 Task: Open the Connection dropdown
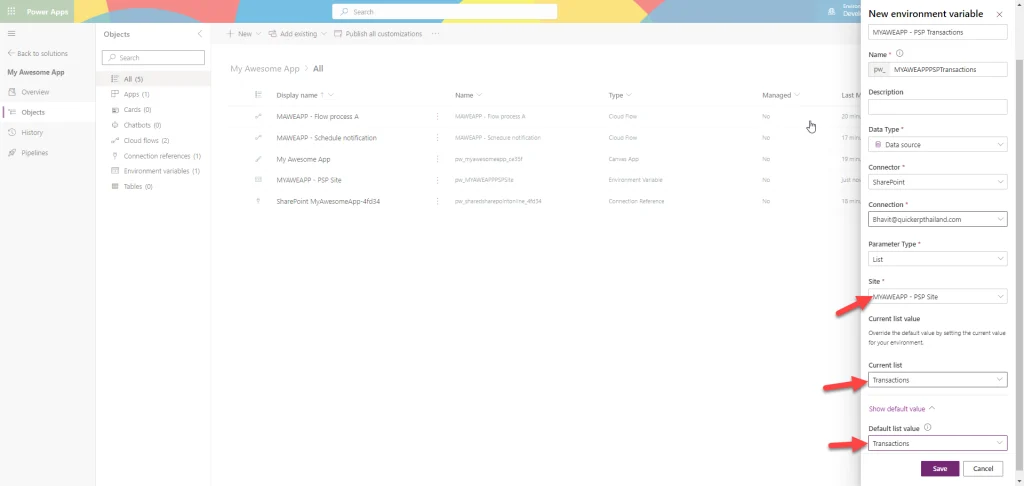coord(937,219)
